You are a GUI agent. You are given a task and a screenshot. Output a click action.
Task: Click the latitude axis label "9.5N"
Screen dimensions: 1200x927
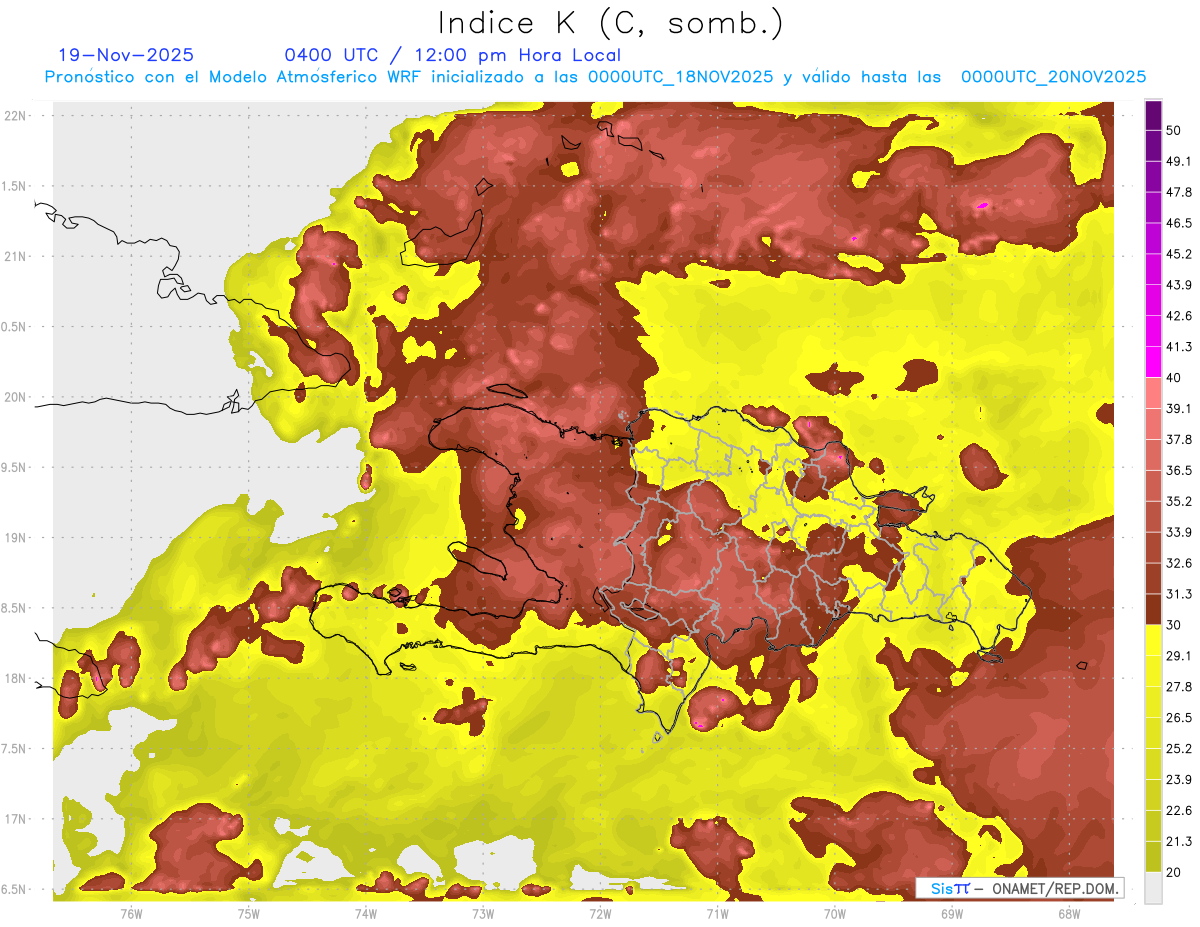[15, 467]
